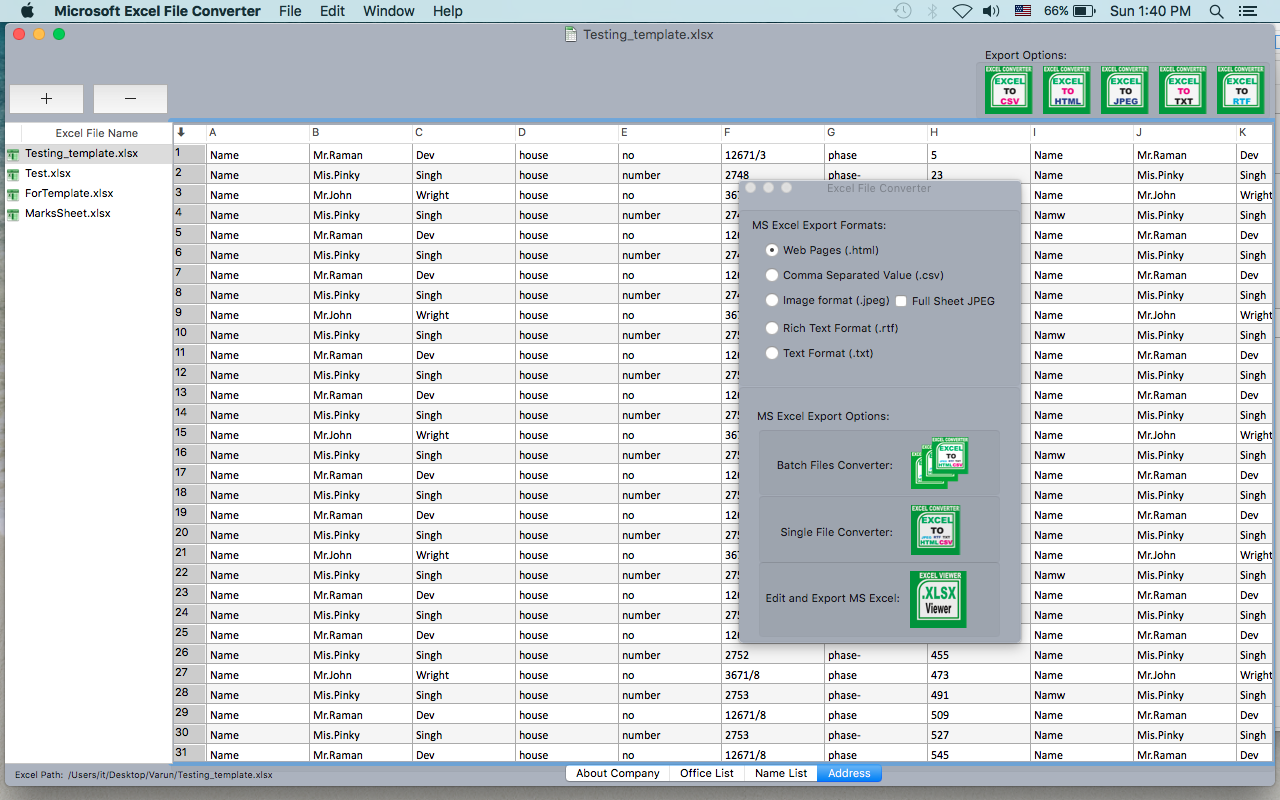This screenshot has width=1280, height=800.
Task: Click the plus button to add a file
Action: [46, 99]
